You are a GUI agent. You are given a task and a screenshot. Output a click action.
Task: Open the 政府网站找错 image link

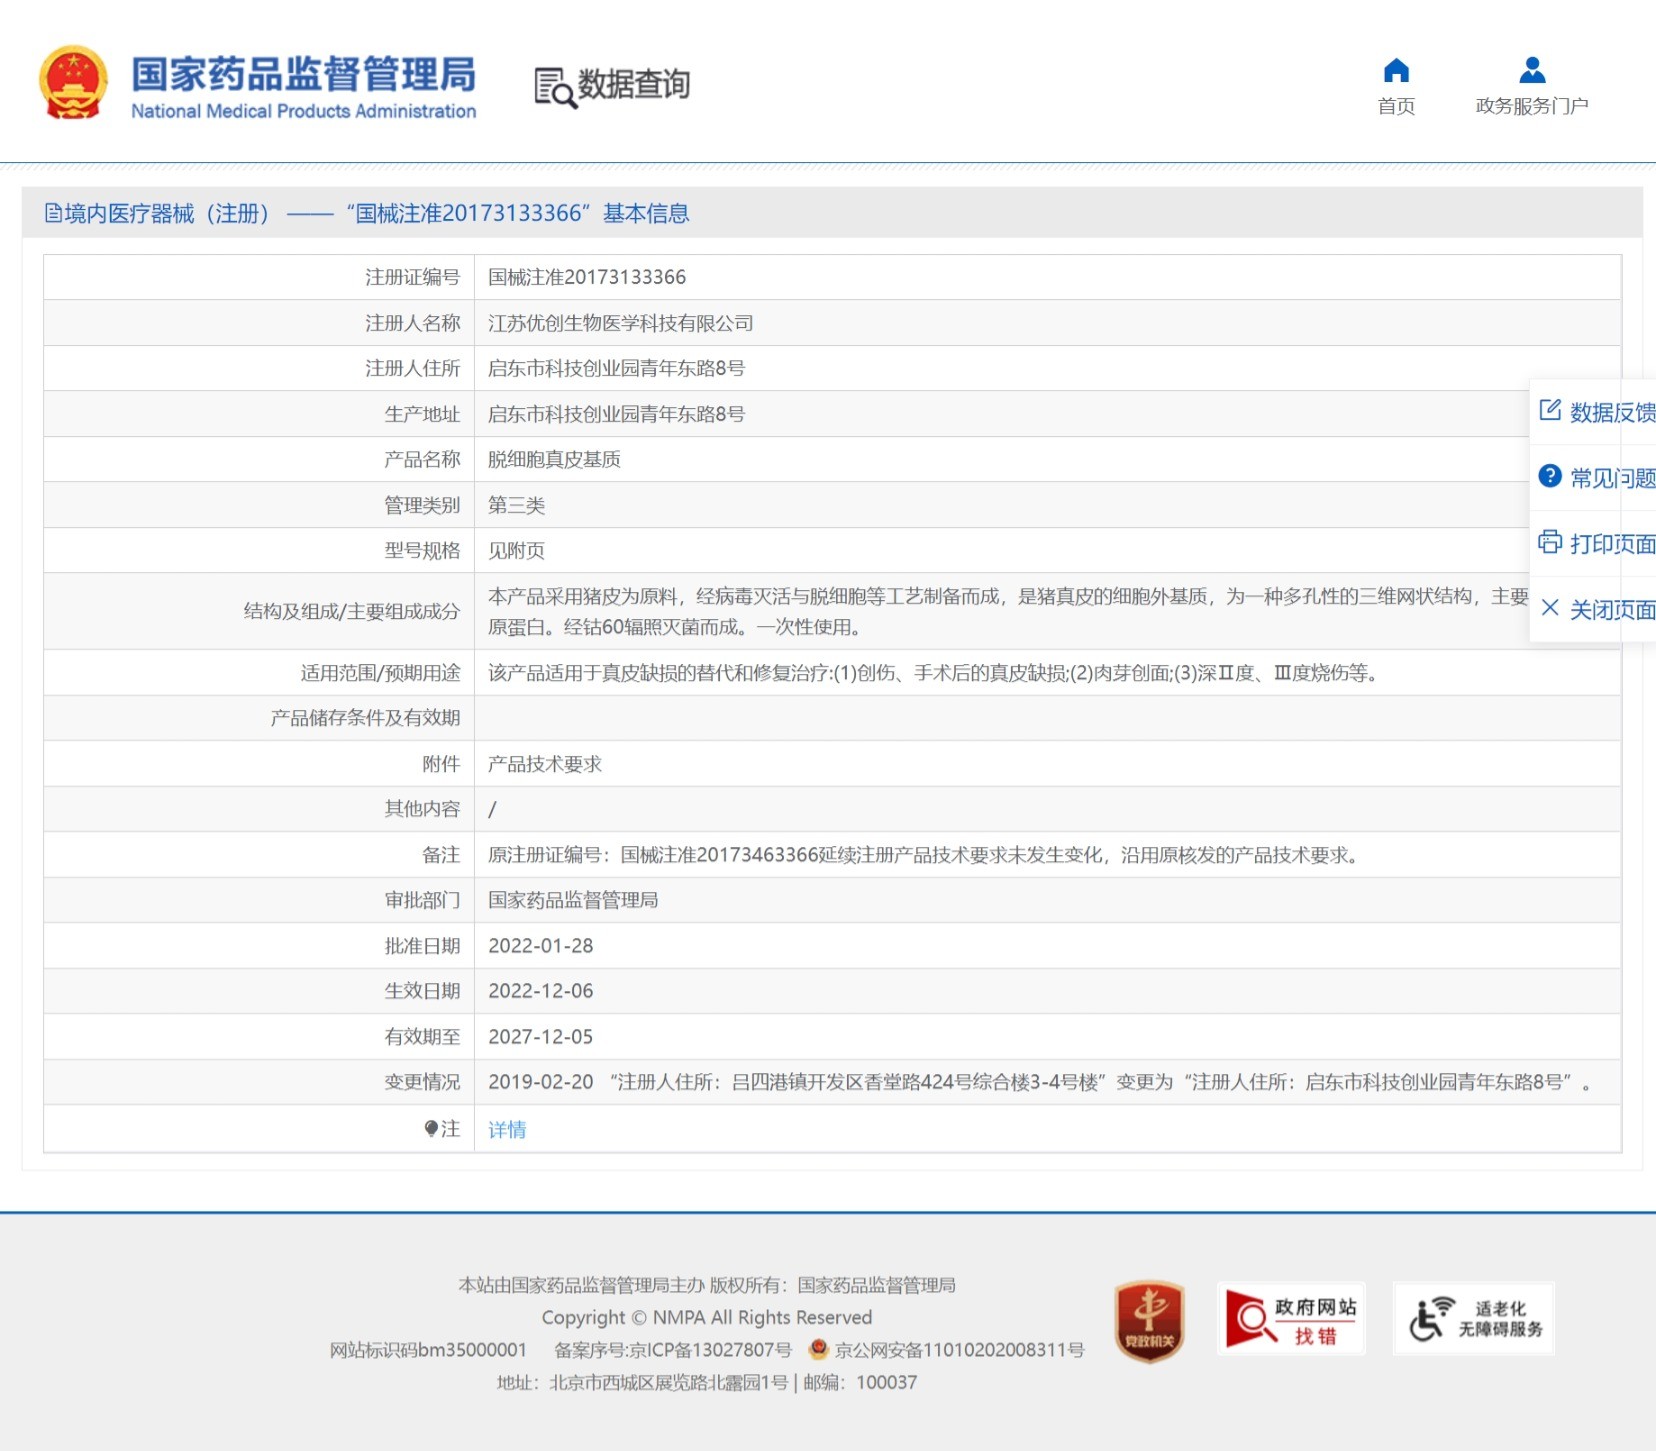[1291, 1319]
